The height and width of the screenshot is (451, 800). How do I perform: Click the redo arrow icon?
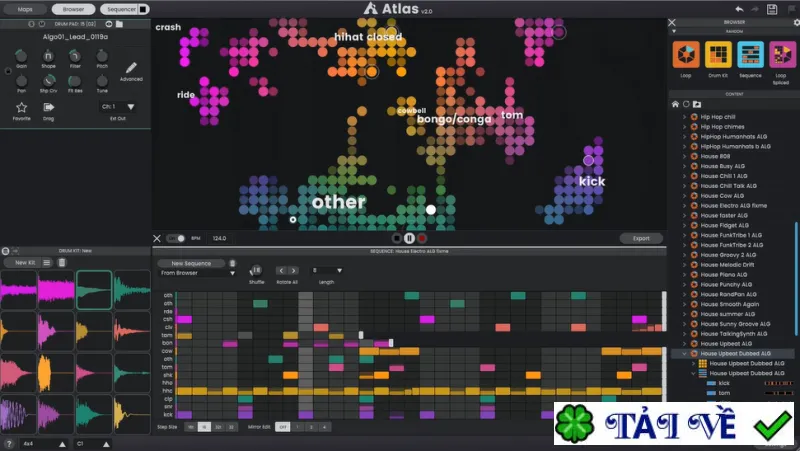[x=755, y=9]
